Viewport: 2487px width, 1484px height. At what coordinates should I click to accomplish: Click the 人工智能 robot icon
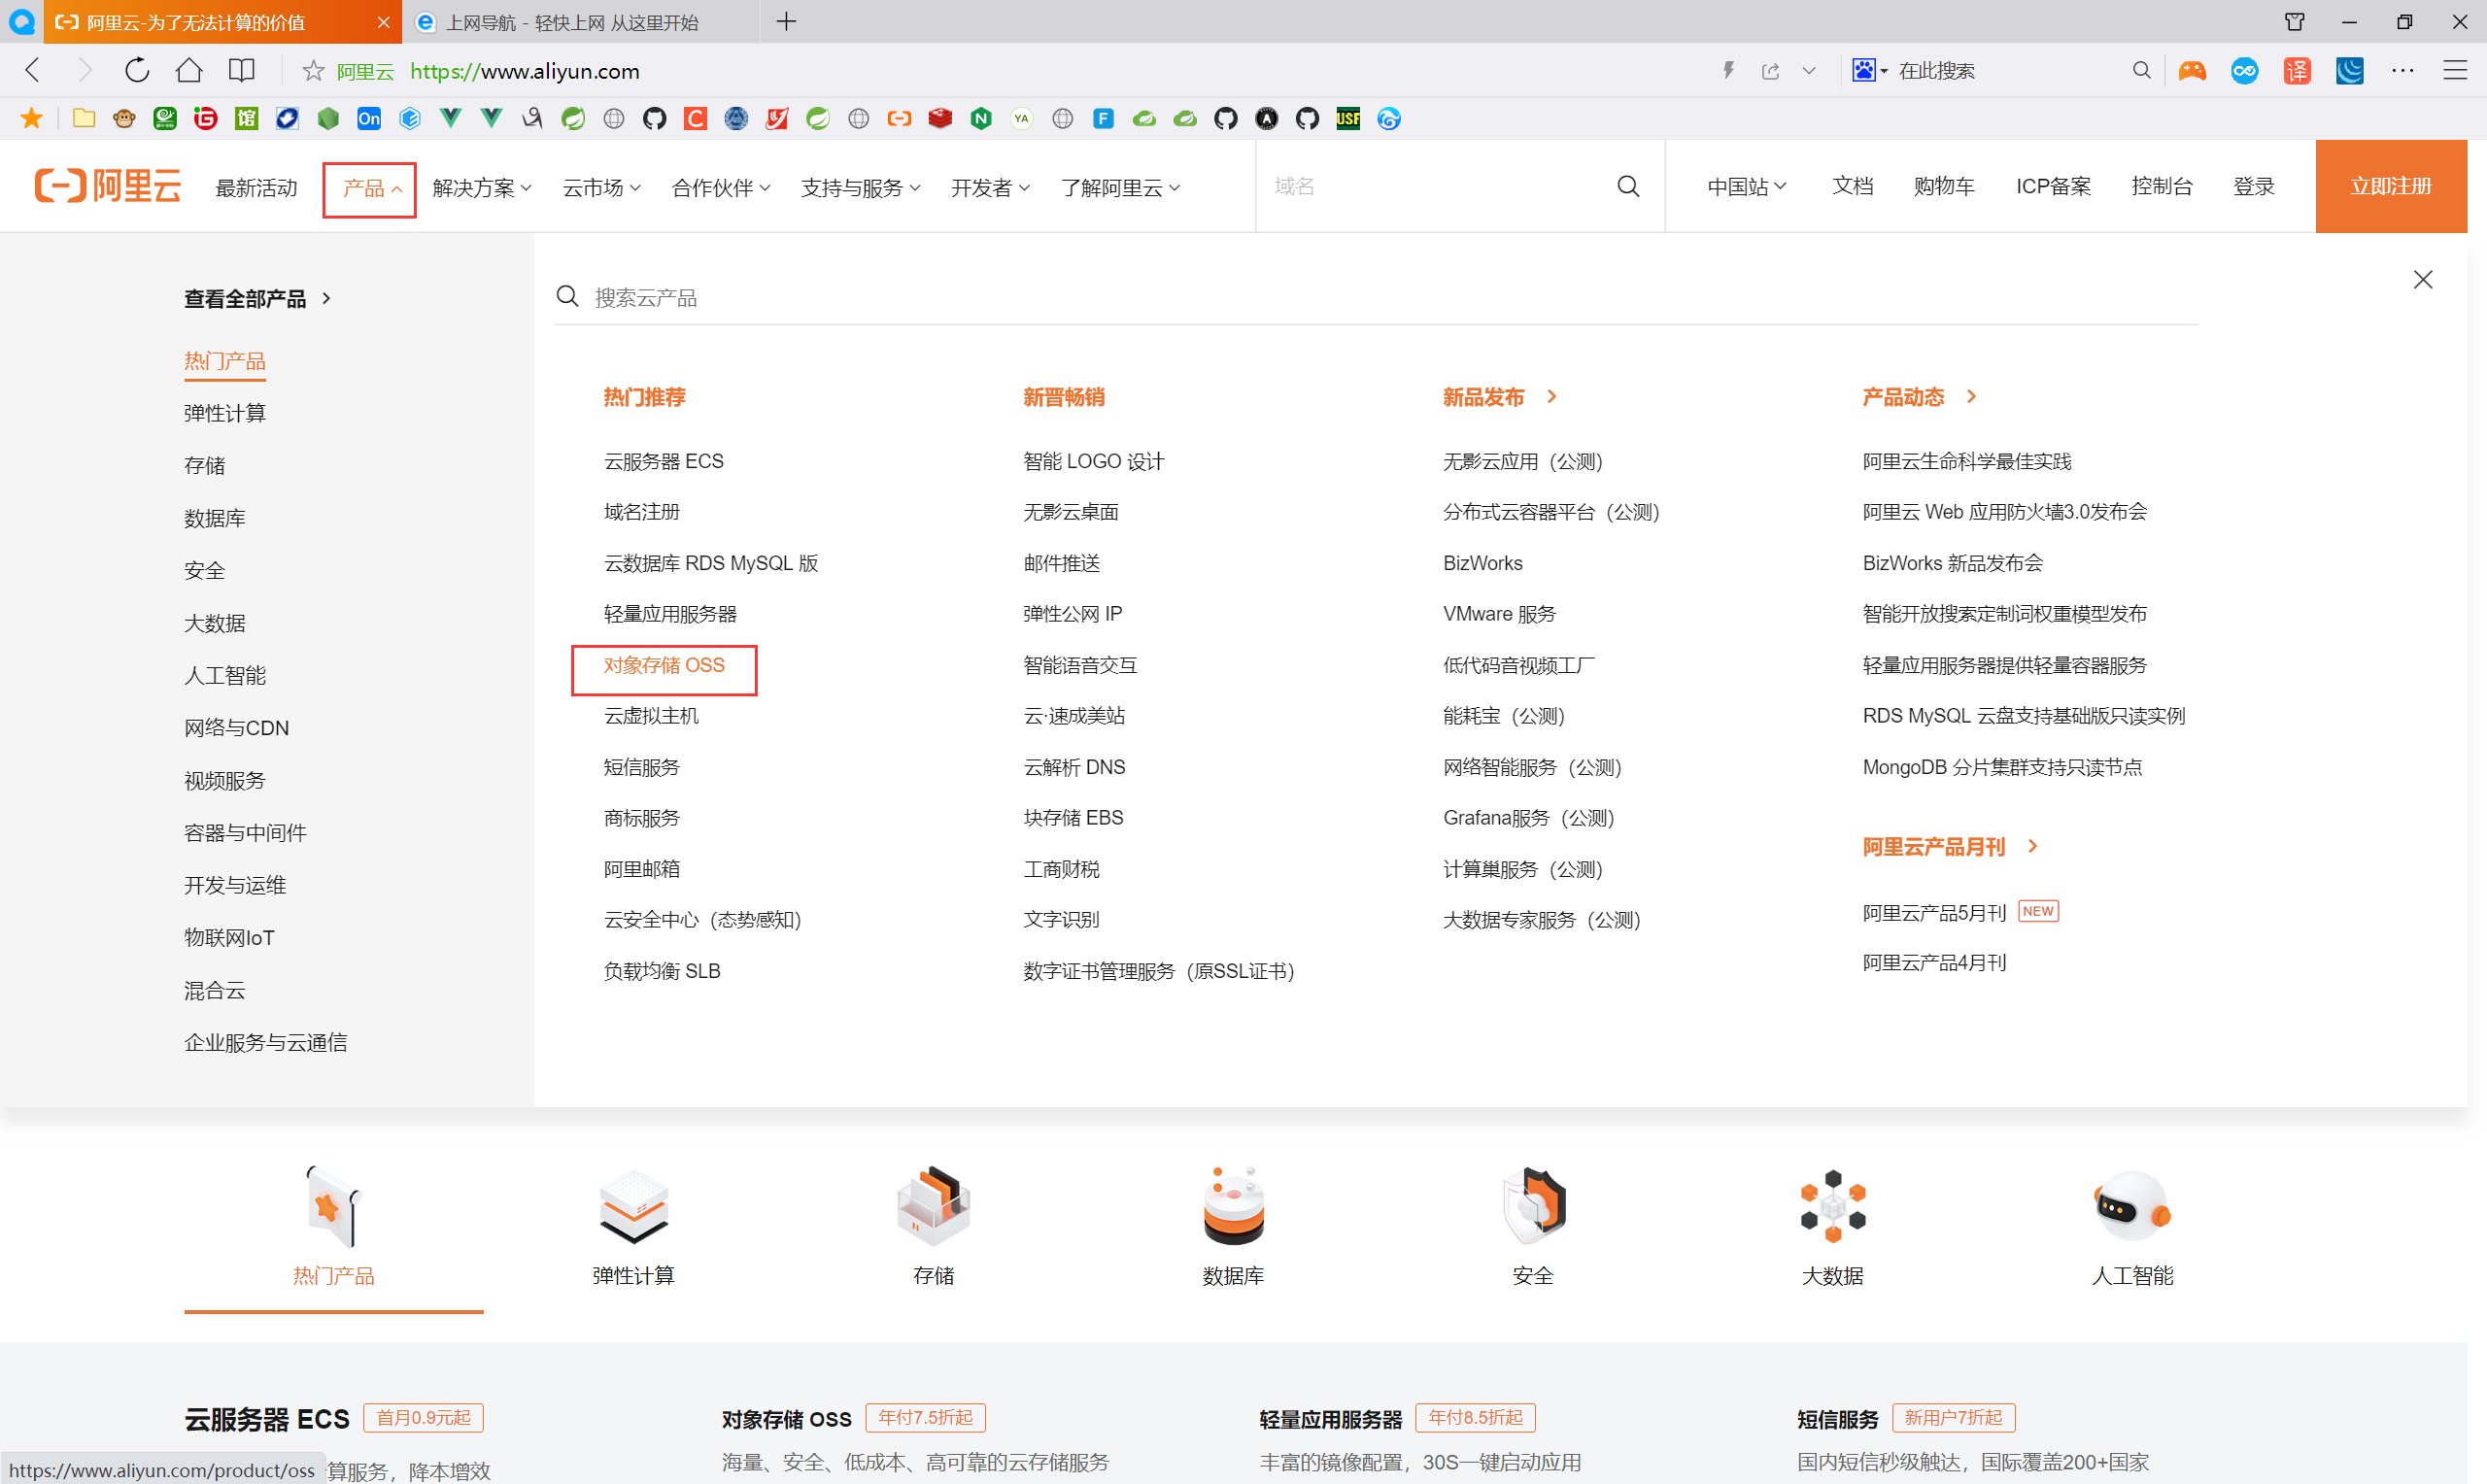coord(2131,1206)
